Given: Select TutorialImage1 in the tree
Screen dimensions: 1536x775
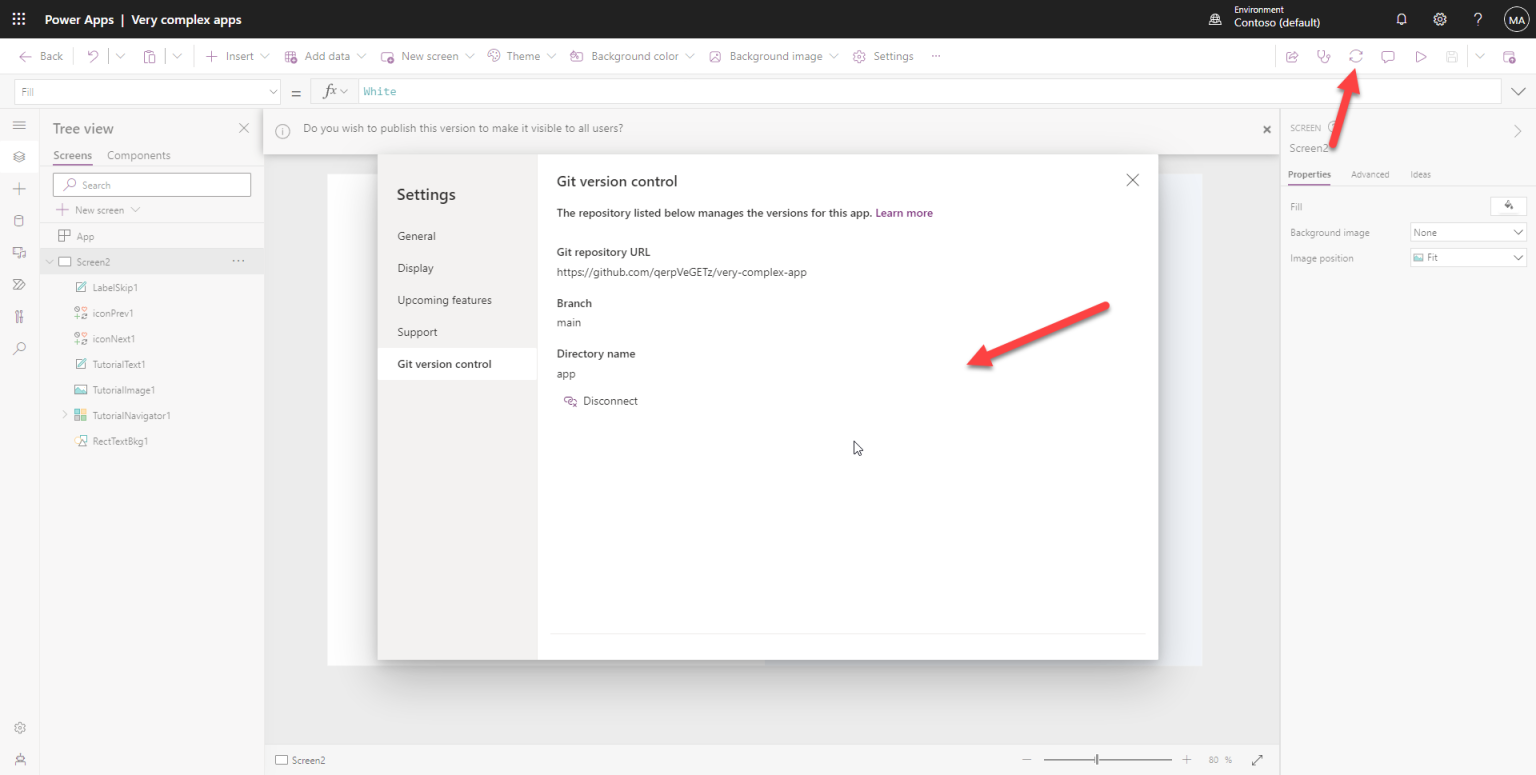Looking at the screenshot, I should point(123,390).
